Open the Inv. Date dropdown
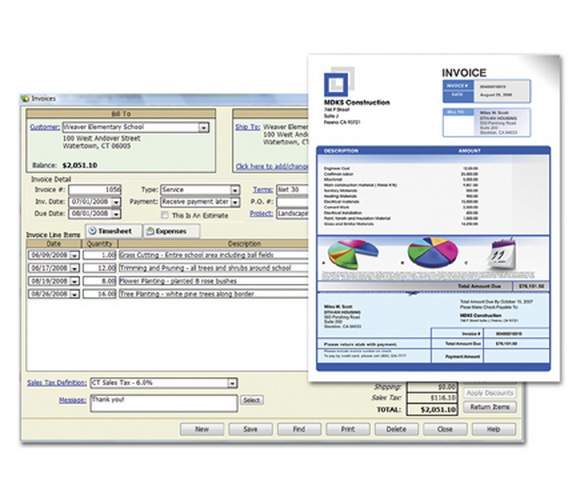This screenshot has width=576, height=480. tap(116, 202)
